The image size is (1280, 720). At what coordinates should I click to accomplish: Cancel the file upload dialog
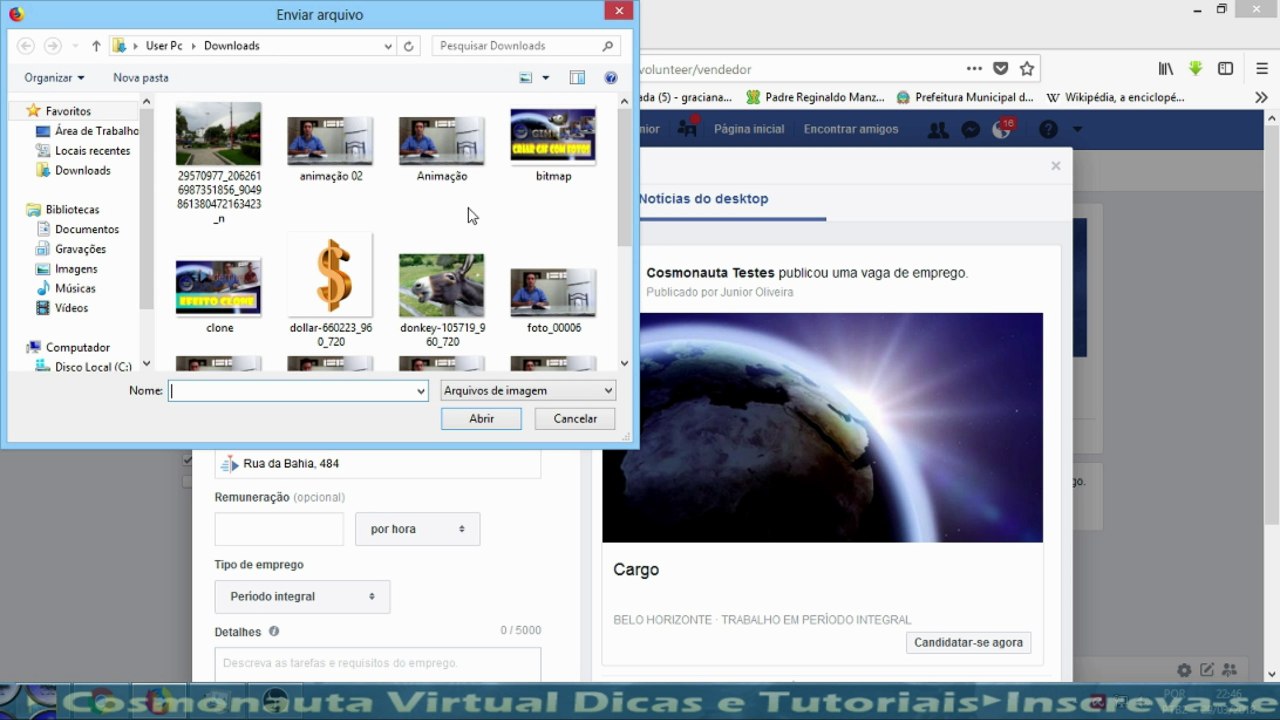coord(575,419)
